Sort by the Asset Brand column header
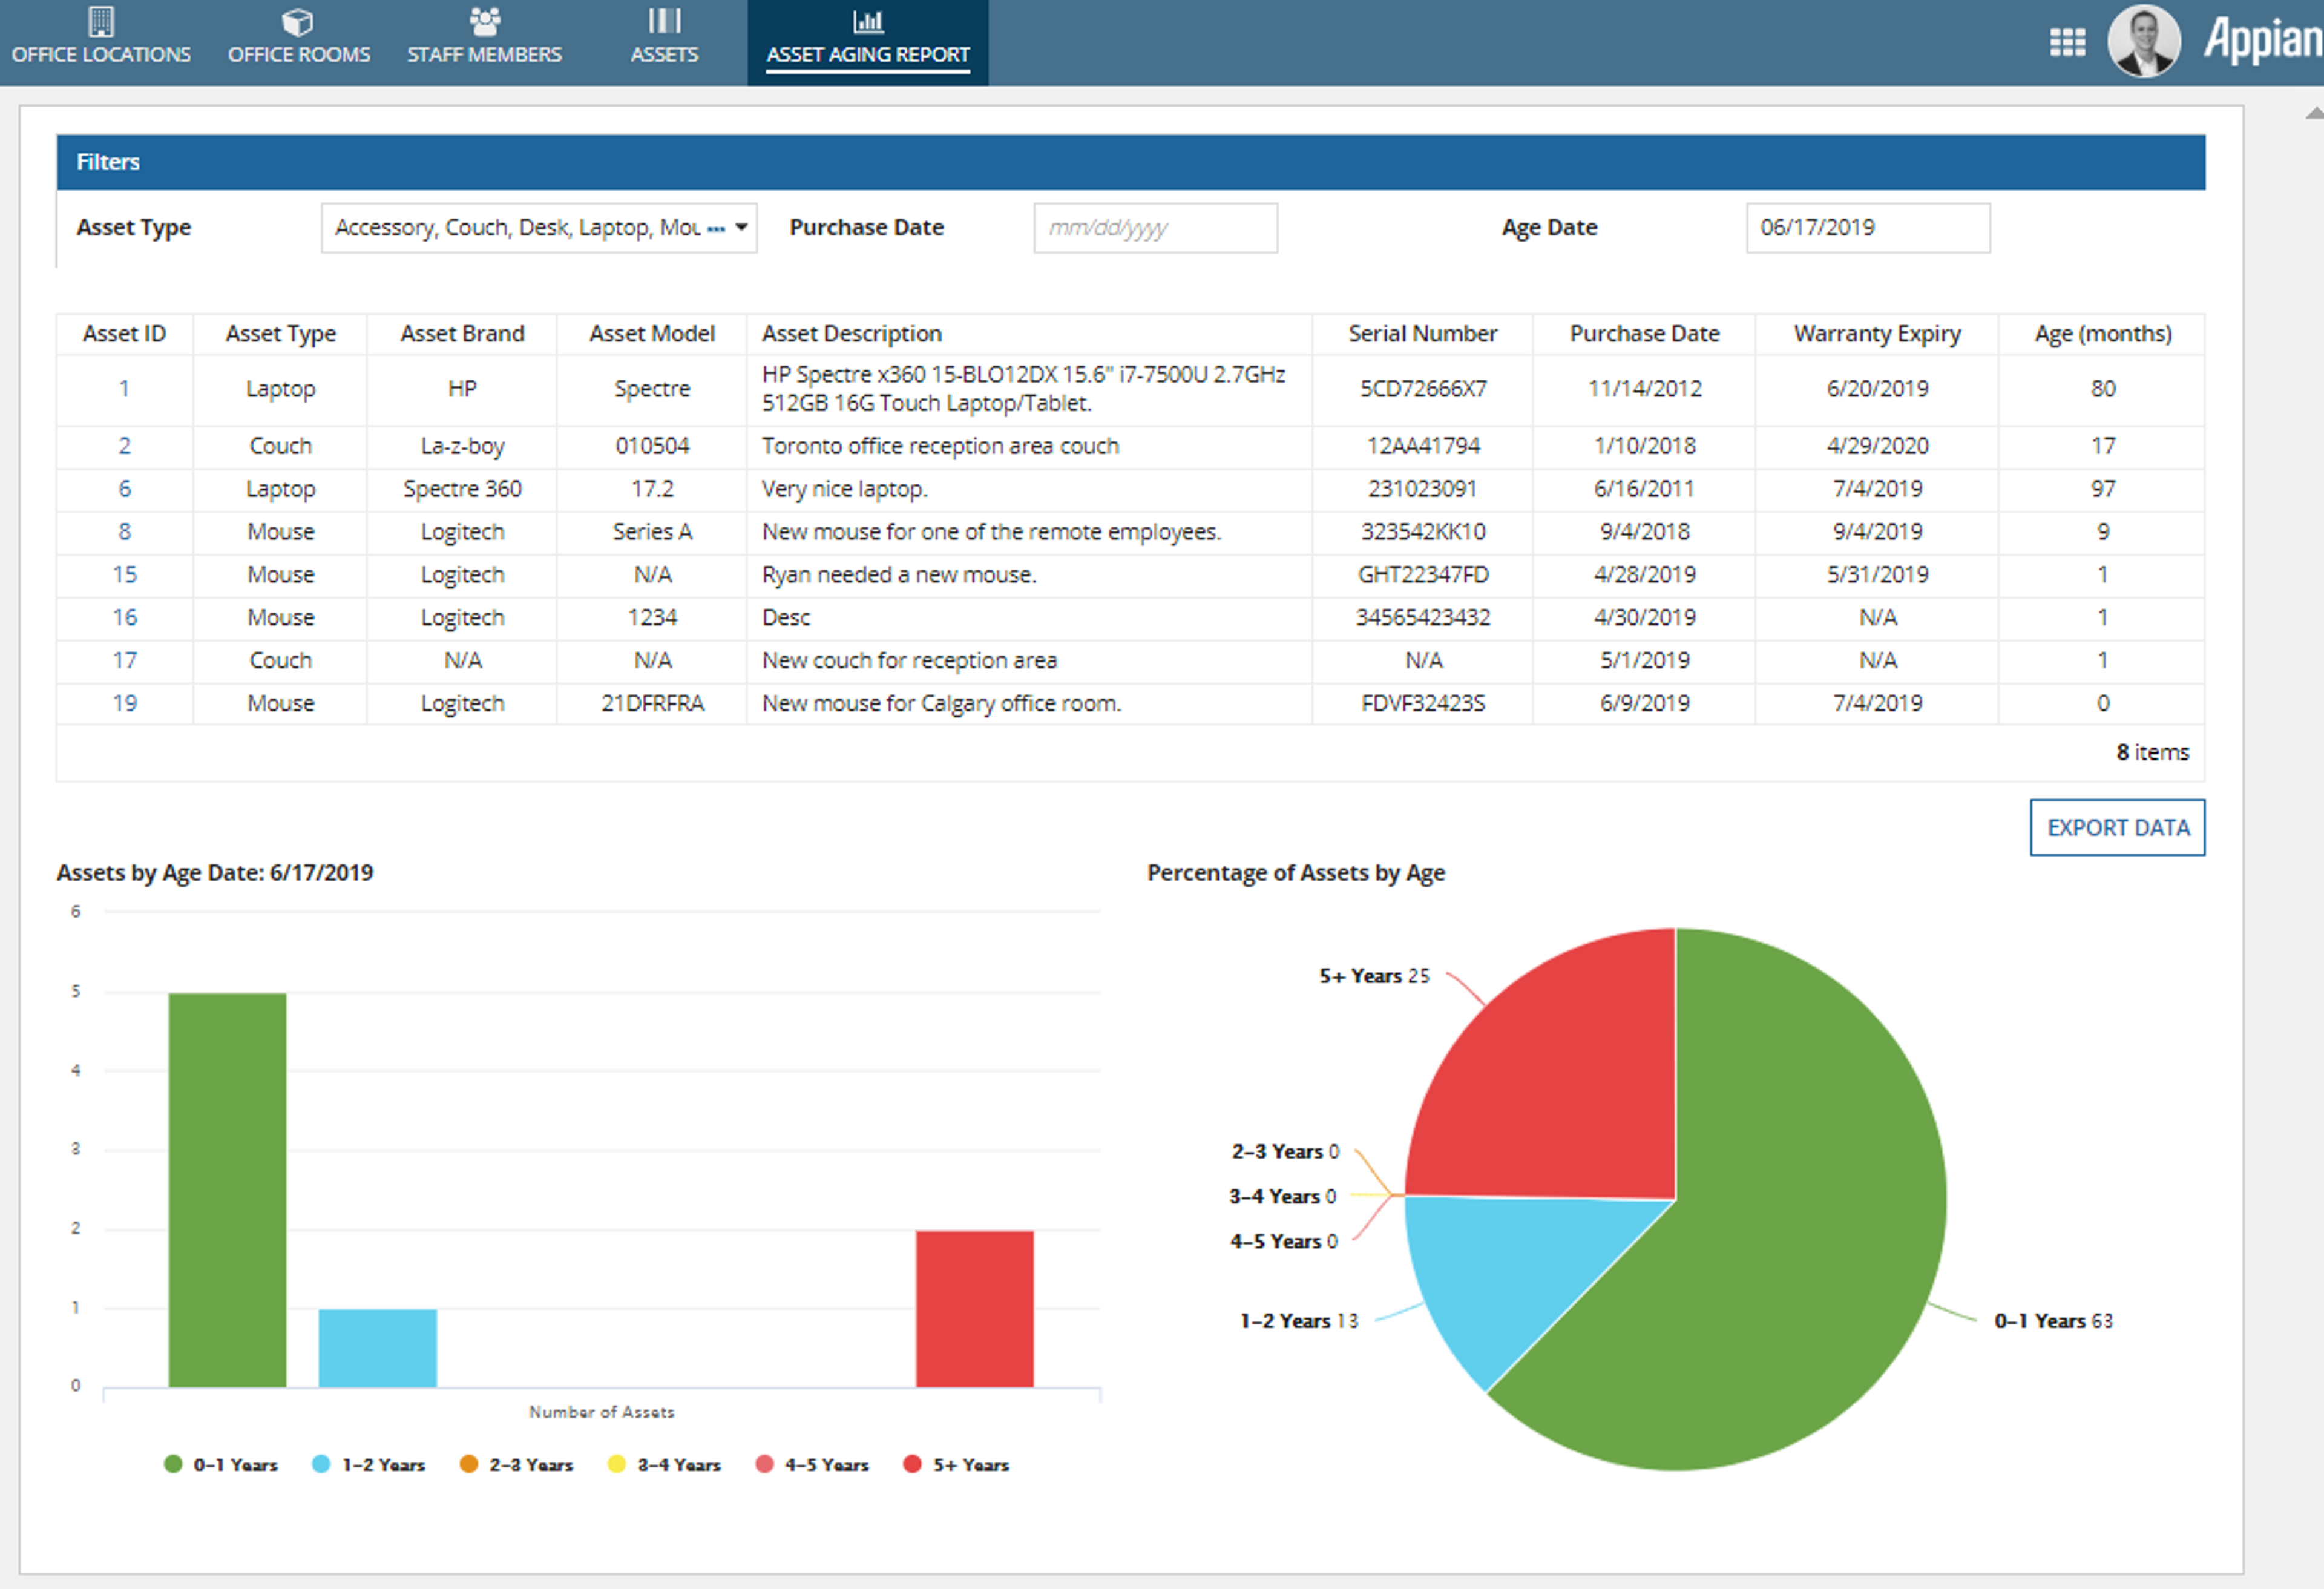The height and width of the screenshot is (1589, 2324). click(462, 334)
